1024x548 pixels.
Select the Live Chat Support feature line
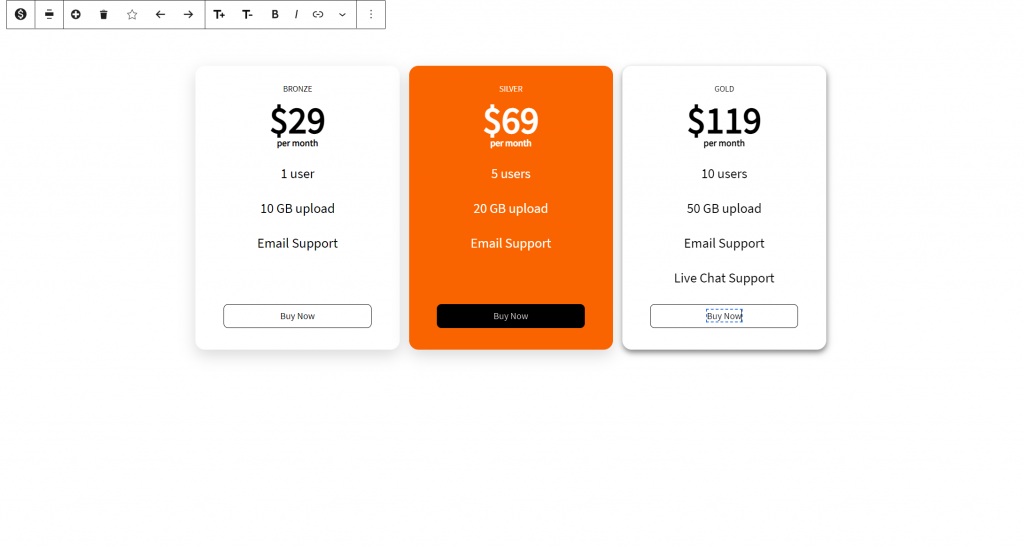pos(724,278)
